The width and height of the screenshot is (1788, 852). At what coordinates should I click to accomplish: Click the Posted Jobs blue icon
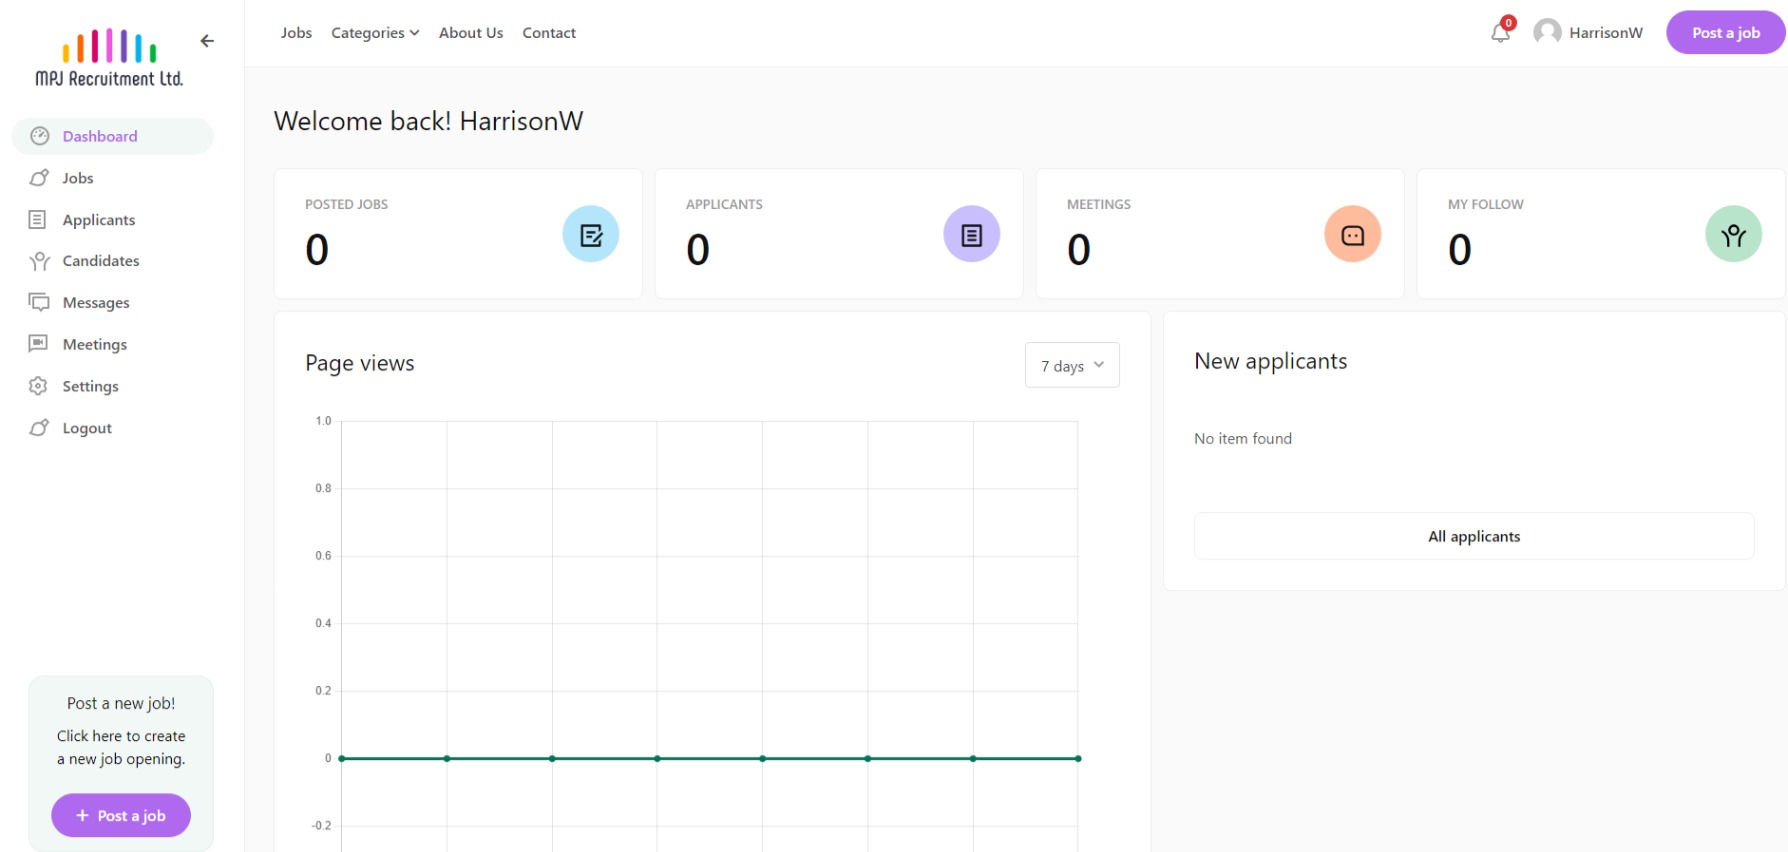coord(590,234)
